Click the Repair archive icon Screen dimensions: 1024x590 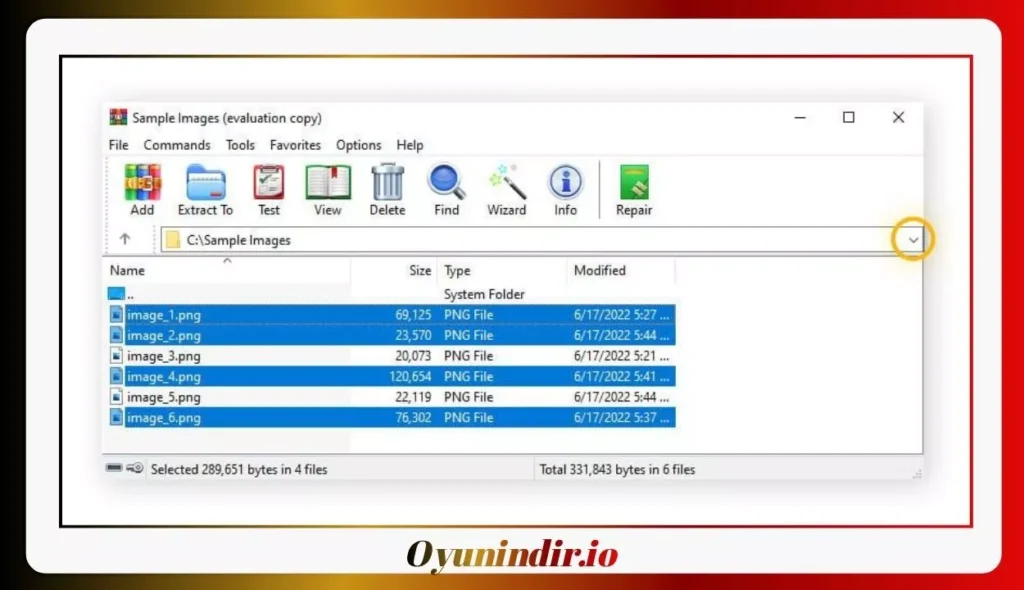click(x=634, y=182)
